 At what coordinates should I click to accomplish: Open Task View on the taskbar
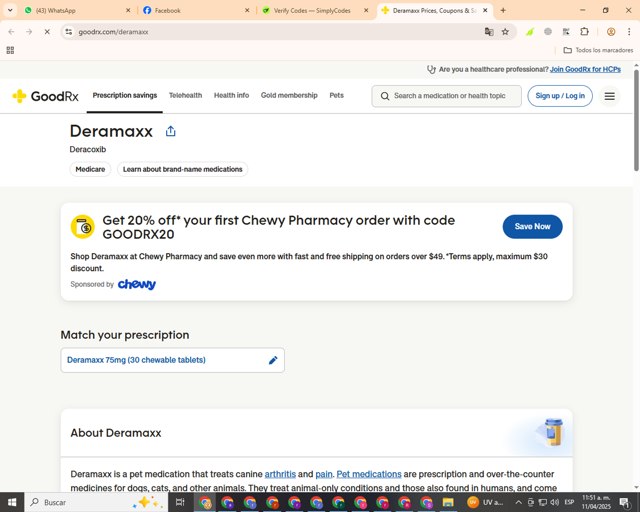180,502
